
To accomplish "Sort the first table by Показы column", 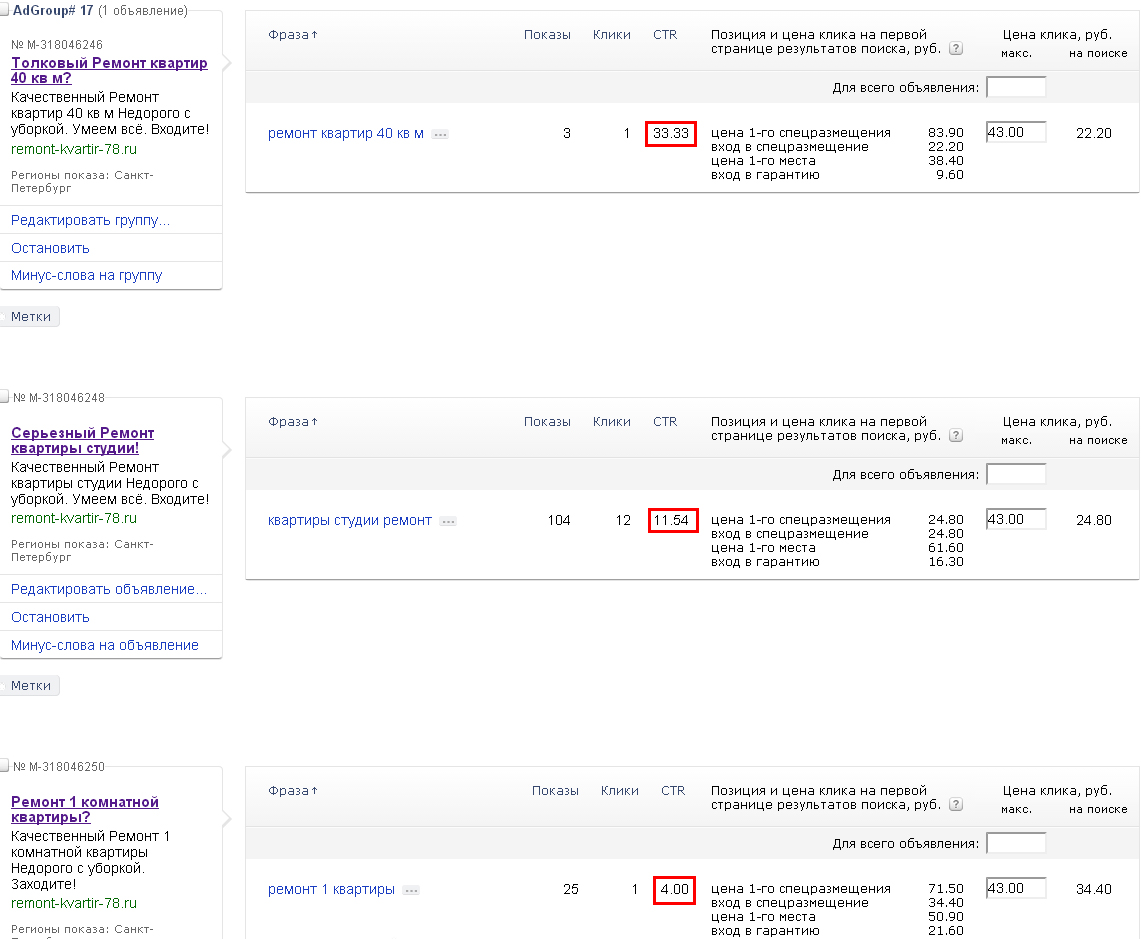I will tap(547, 35).
